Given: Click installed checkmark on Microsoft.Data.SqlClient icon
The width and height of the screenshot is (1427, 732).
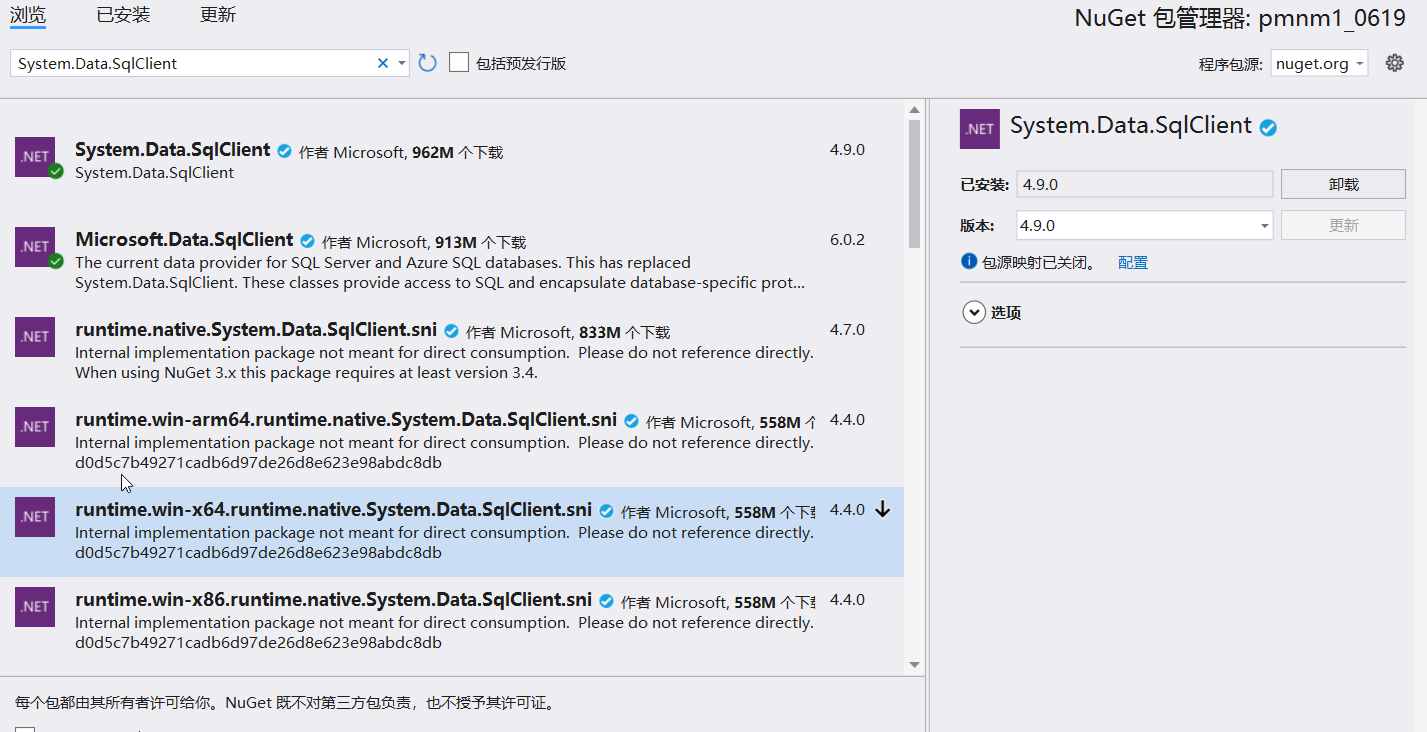Looking at the screenshot, I should click(56, 261).
